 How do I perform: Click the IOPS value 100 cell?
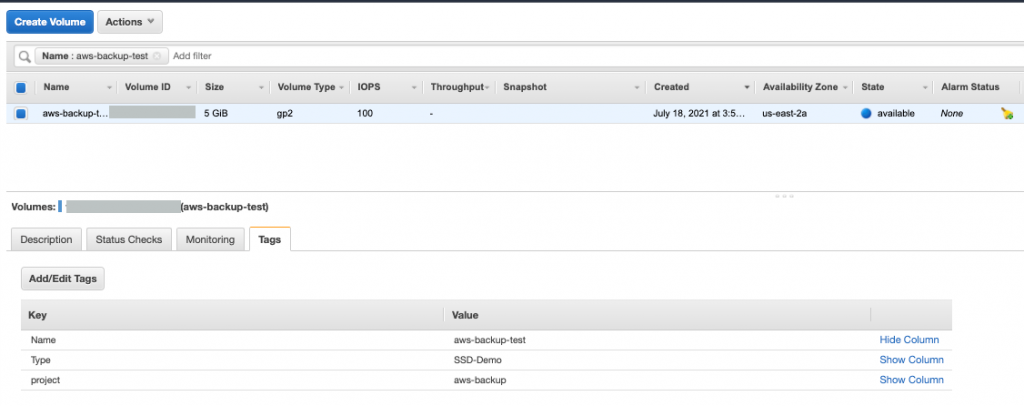365,114
